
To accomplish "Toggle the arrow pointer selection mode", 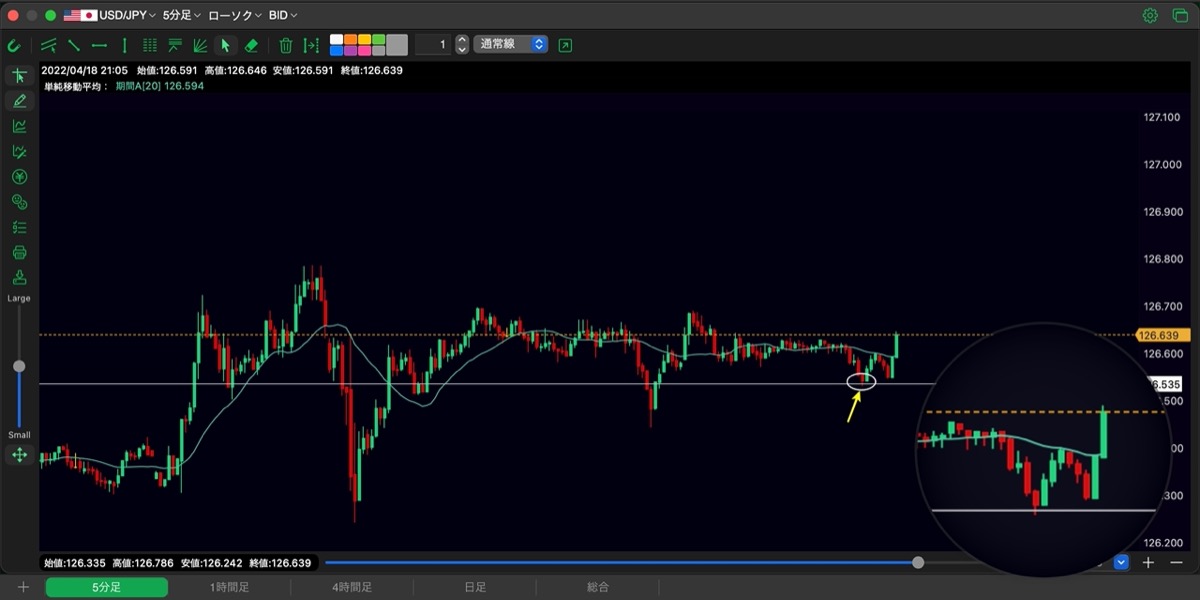I will pyautogui.click(x=225, y=45).
